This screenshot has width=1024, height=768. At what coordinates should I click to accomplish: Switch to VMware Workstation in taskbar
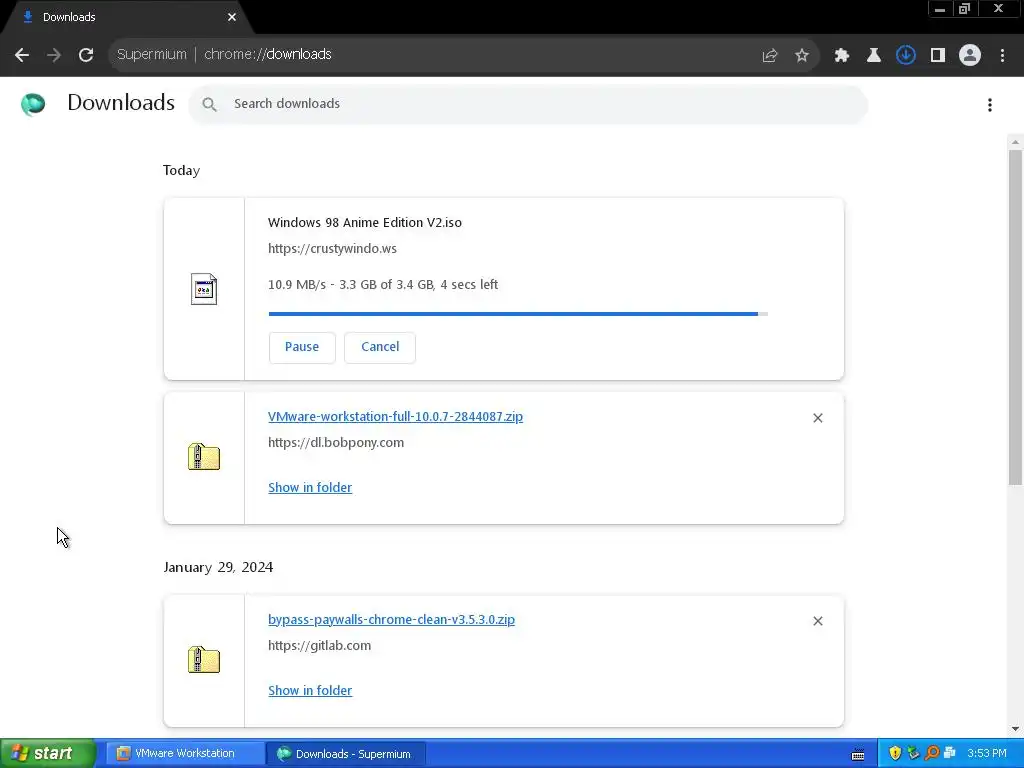pyautogui.click(x=184, y=754)
